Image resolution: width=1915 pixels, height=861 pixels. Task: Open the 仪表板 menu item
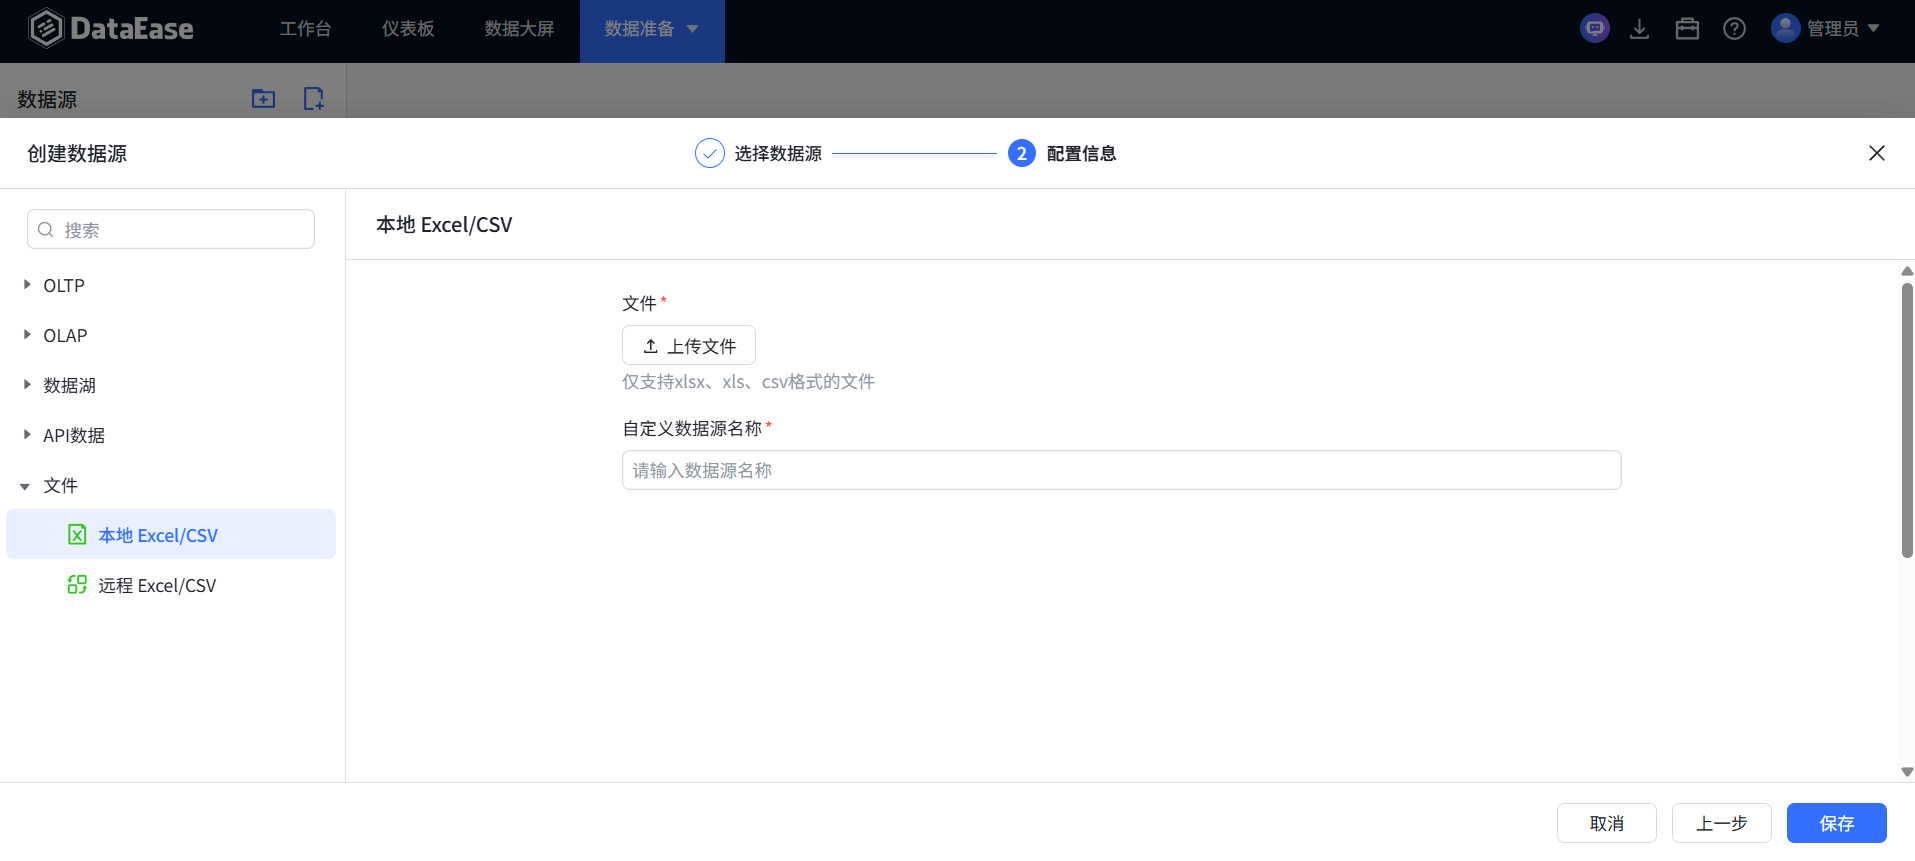click(408, 29)
